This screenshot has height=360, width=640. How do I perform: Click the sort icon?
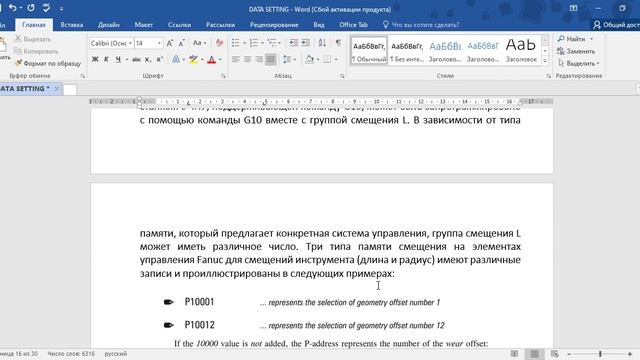point(322,43)
